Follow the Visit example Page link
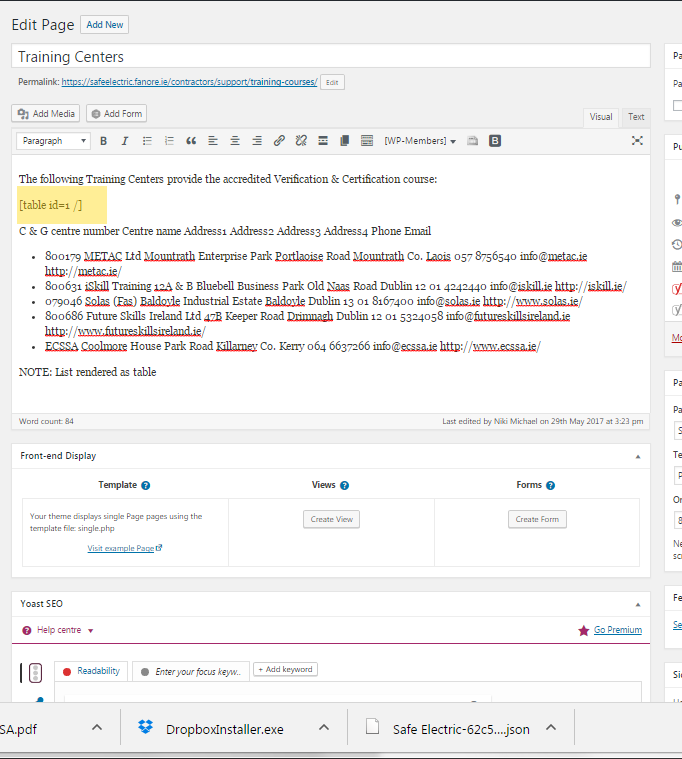This screenshot has width=682, height=759. (x=124, y=548)
